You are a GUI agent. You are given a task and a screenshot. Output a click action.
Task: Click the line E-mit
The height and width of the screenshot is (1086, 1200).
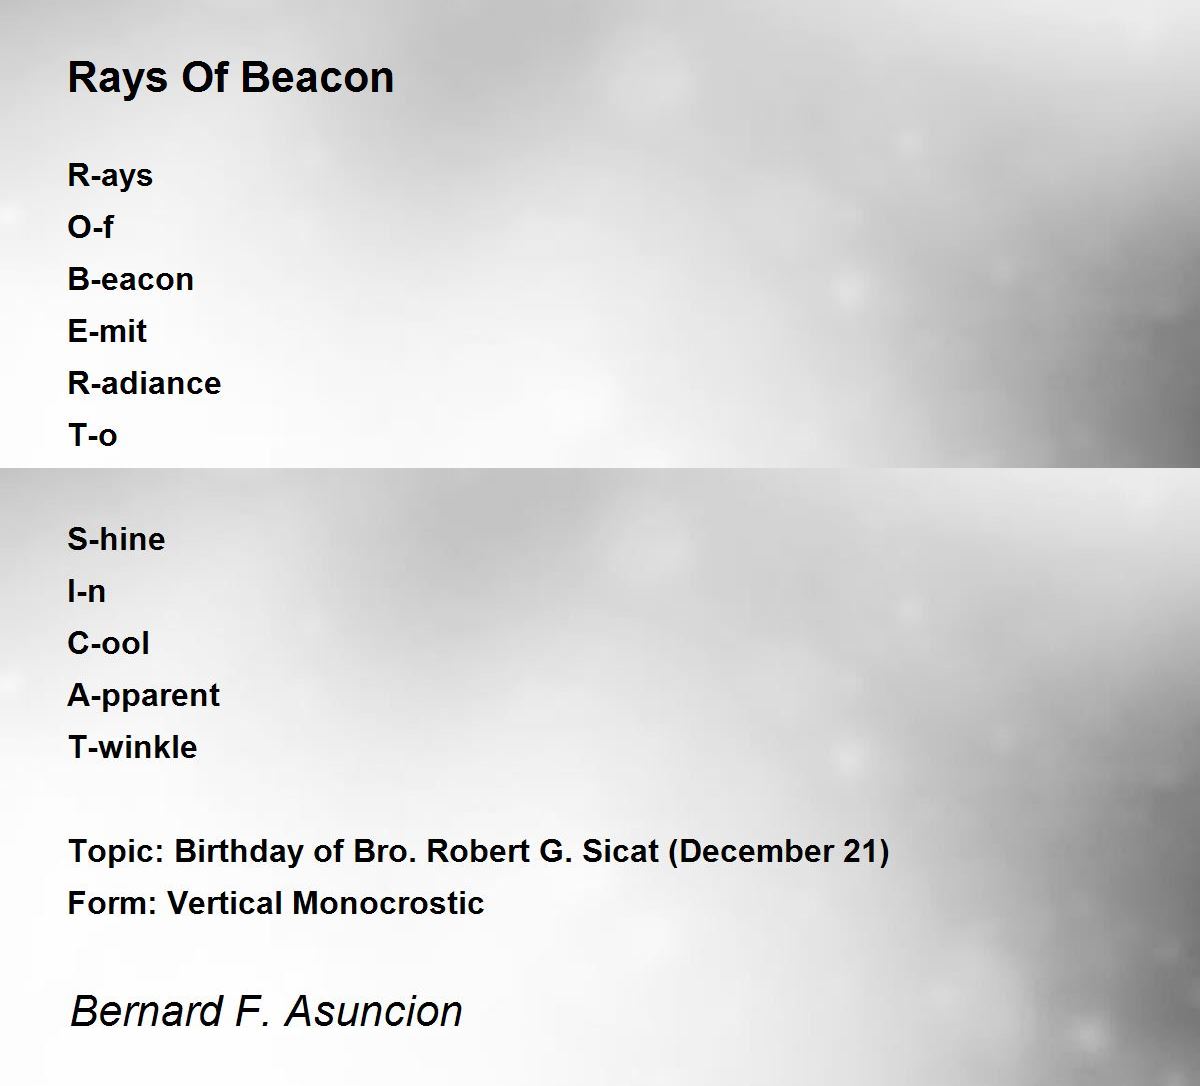click(x=107, y=331)
